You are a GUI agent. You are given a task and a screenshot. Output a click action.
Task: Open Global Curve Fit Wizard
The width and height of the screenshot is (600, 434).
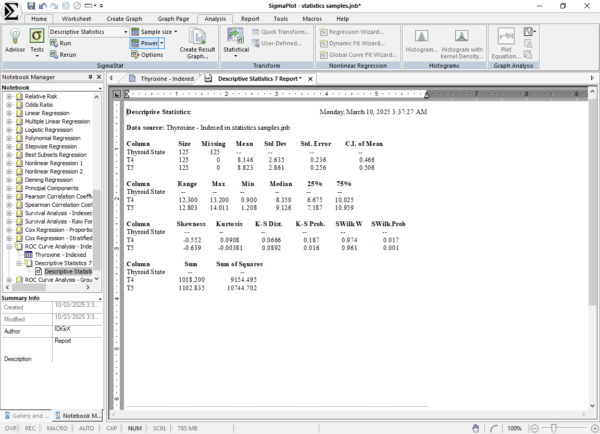tap(359, 55)
